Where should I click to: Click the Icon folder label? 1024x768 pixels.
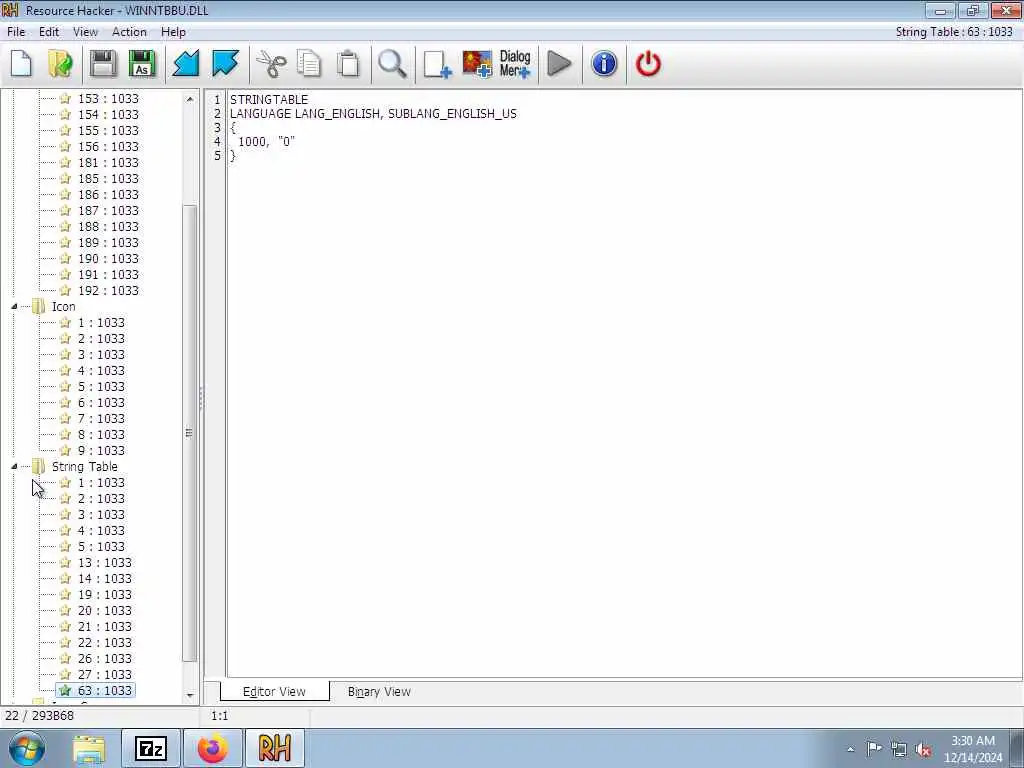63,306
